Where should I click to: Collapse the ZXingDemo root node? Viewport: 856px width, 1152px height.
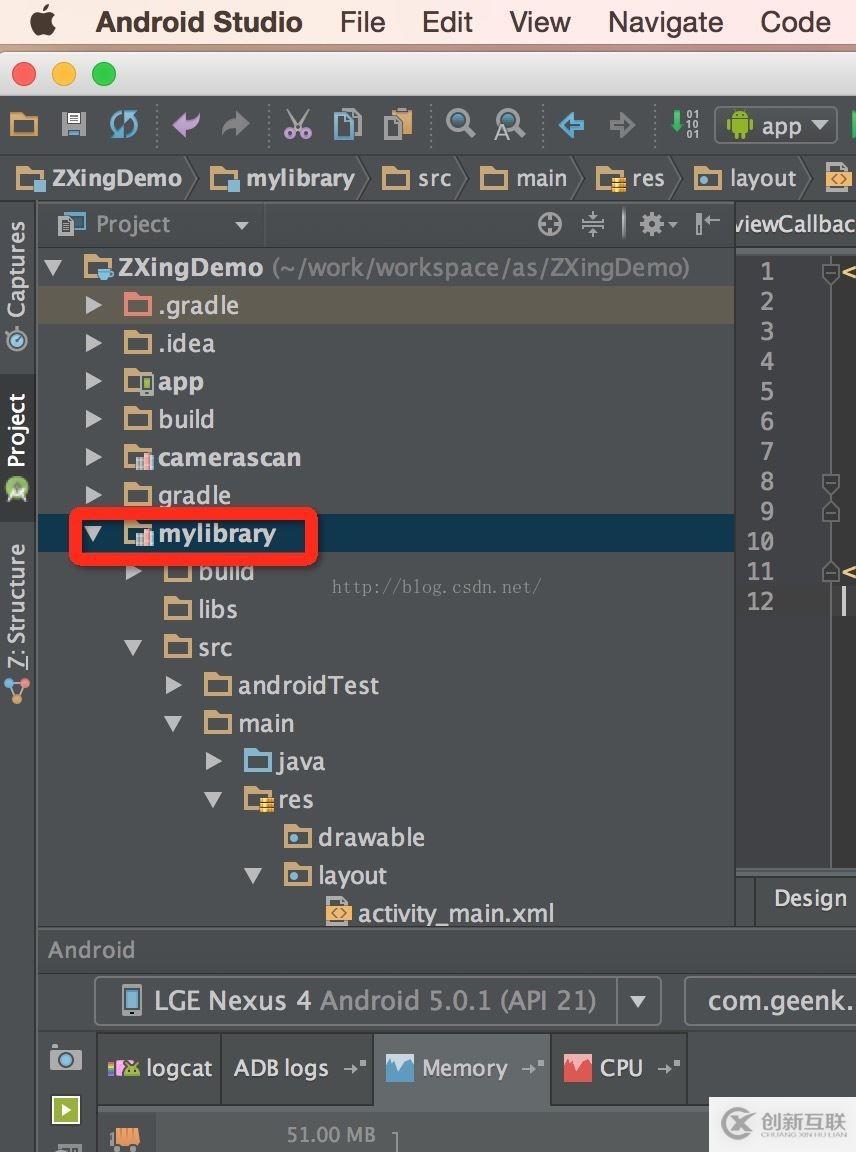point(53,267)
